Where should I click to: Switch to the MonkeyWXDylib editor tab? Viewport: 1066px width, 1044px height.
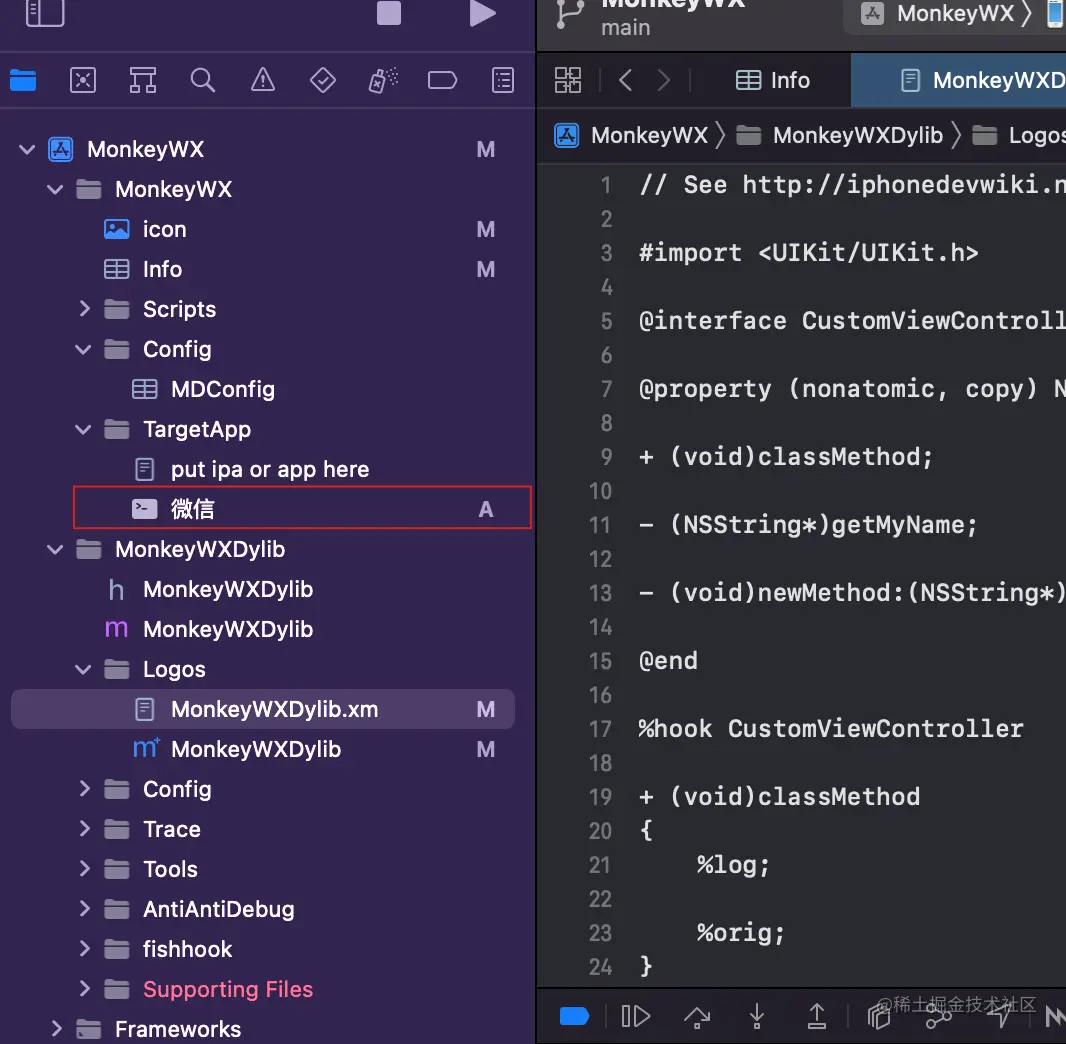[x=959, y=80]
